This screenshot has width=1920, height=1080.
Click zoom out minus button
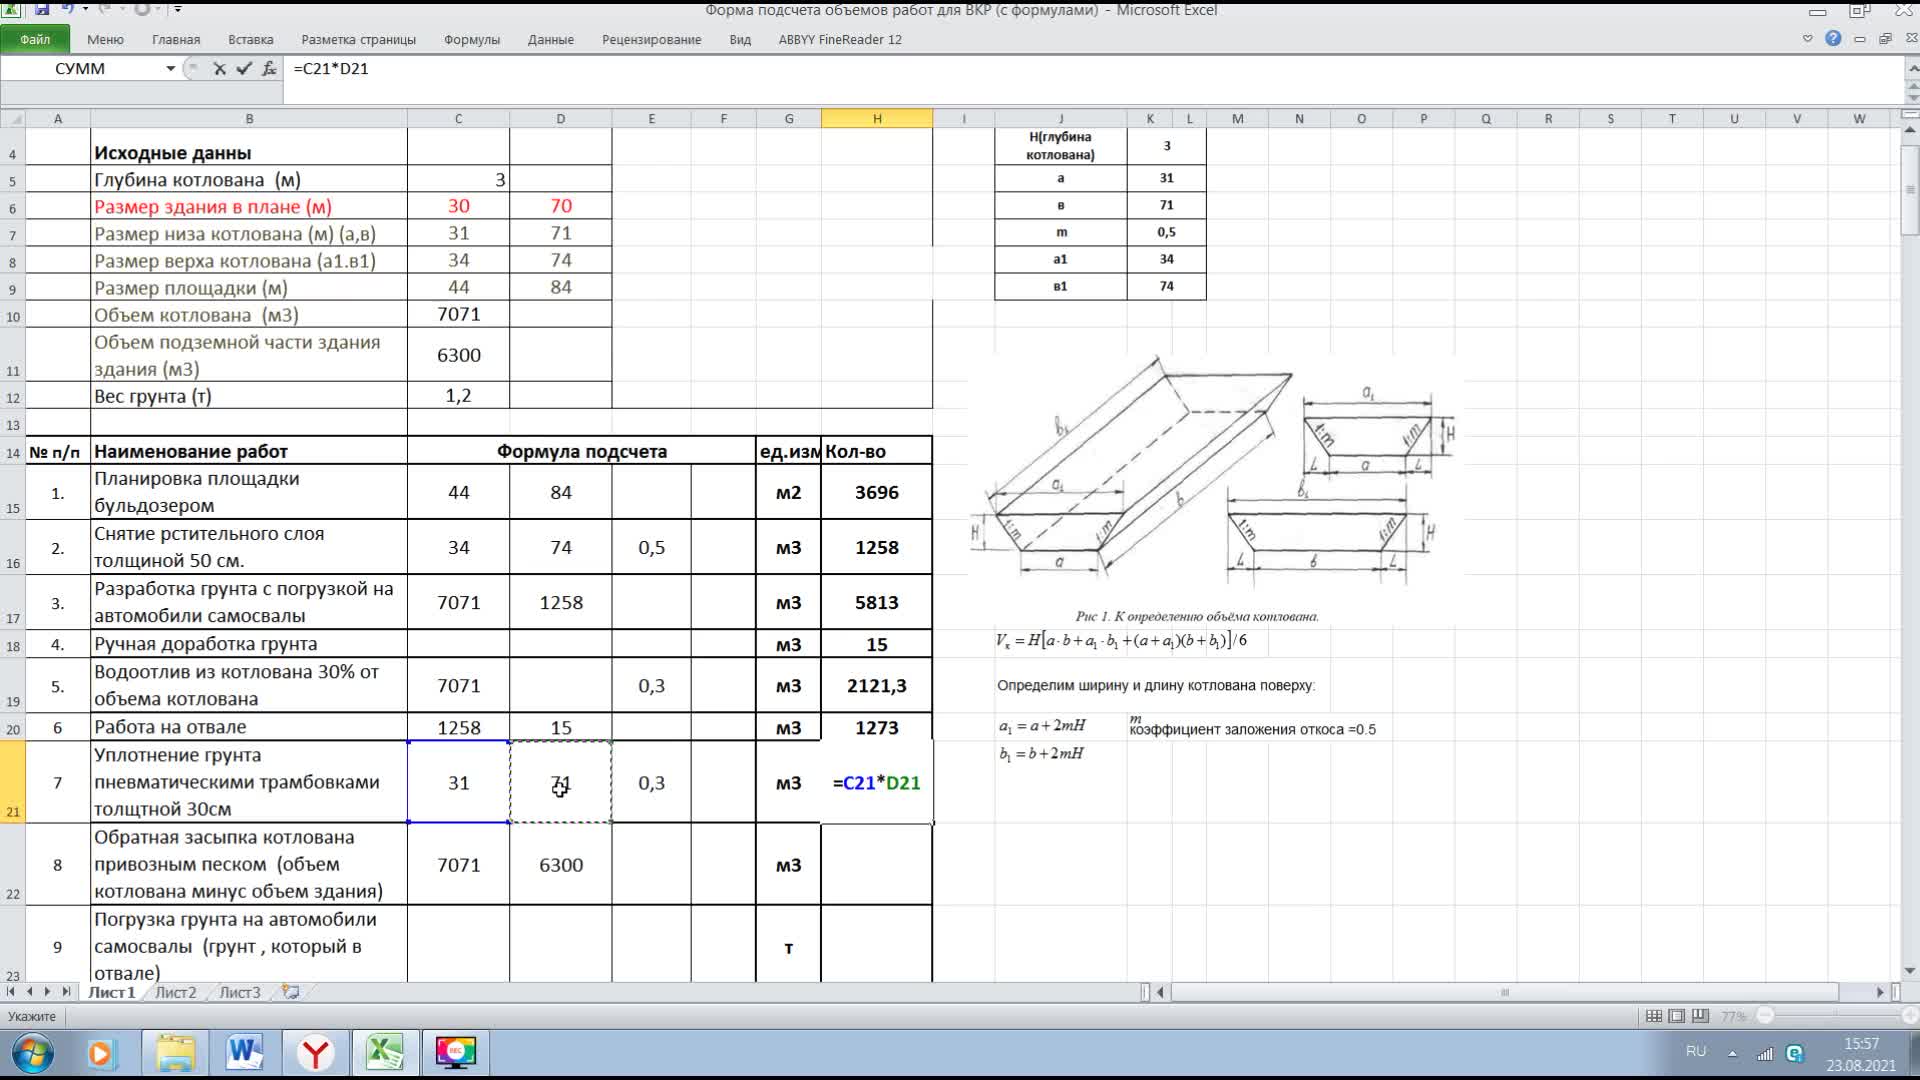(1765, 1016)
